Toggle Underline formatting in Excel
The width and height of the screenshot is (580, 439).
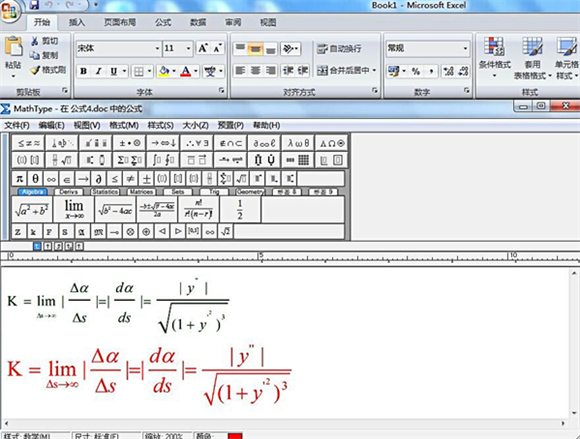point(114,71)
